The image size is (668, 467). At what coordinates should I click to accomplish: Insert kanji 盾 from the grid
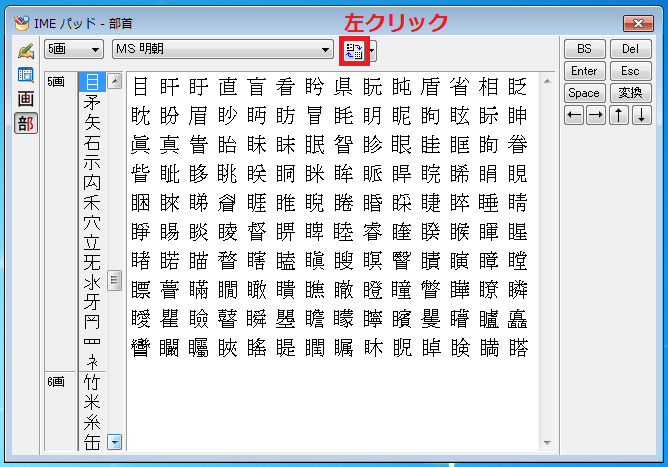430,87
